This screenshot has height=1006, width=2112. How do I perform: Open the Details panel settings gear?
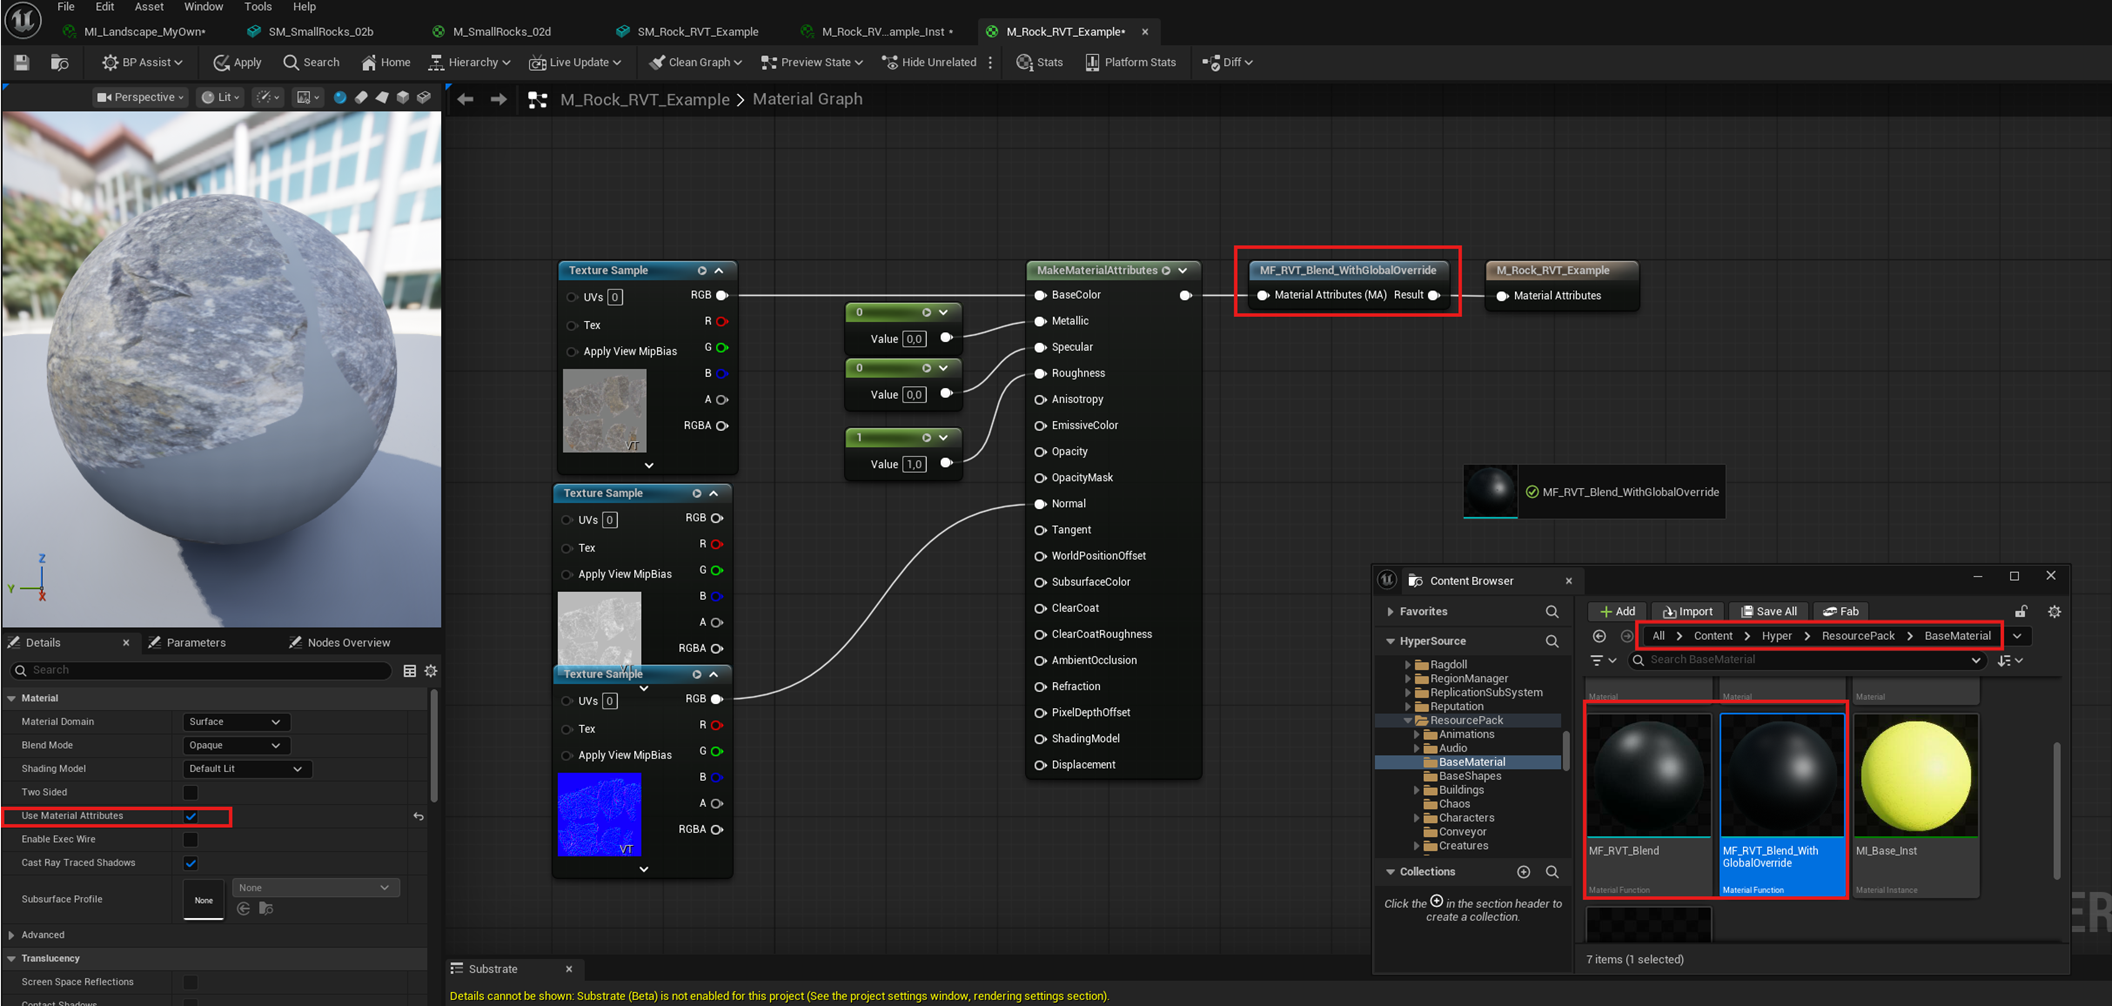point(431,671)
